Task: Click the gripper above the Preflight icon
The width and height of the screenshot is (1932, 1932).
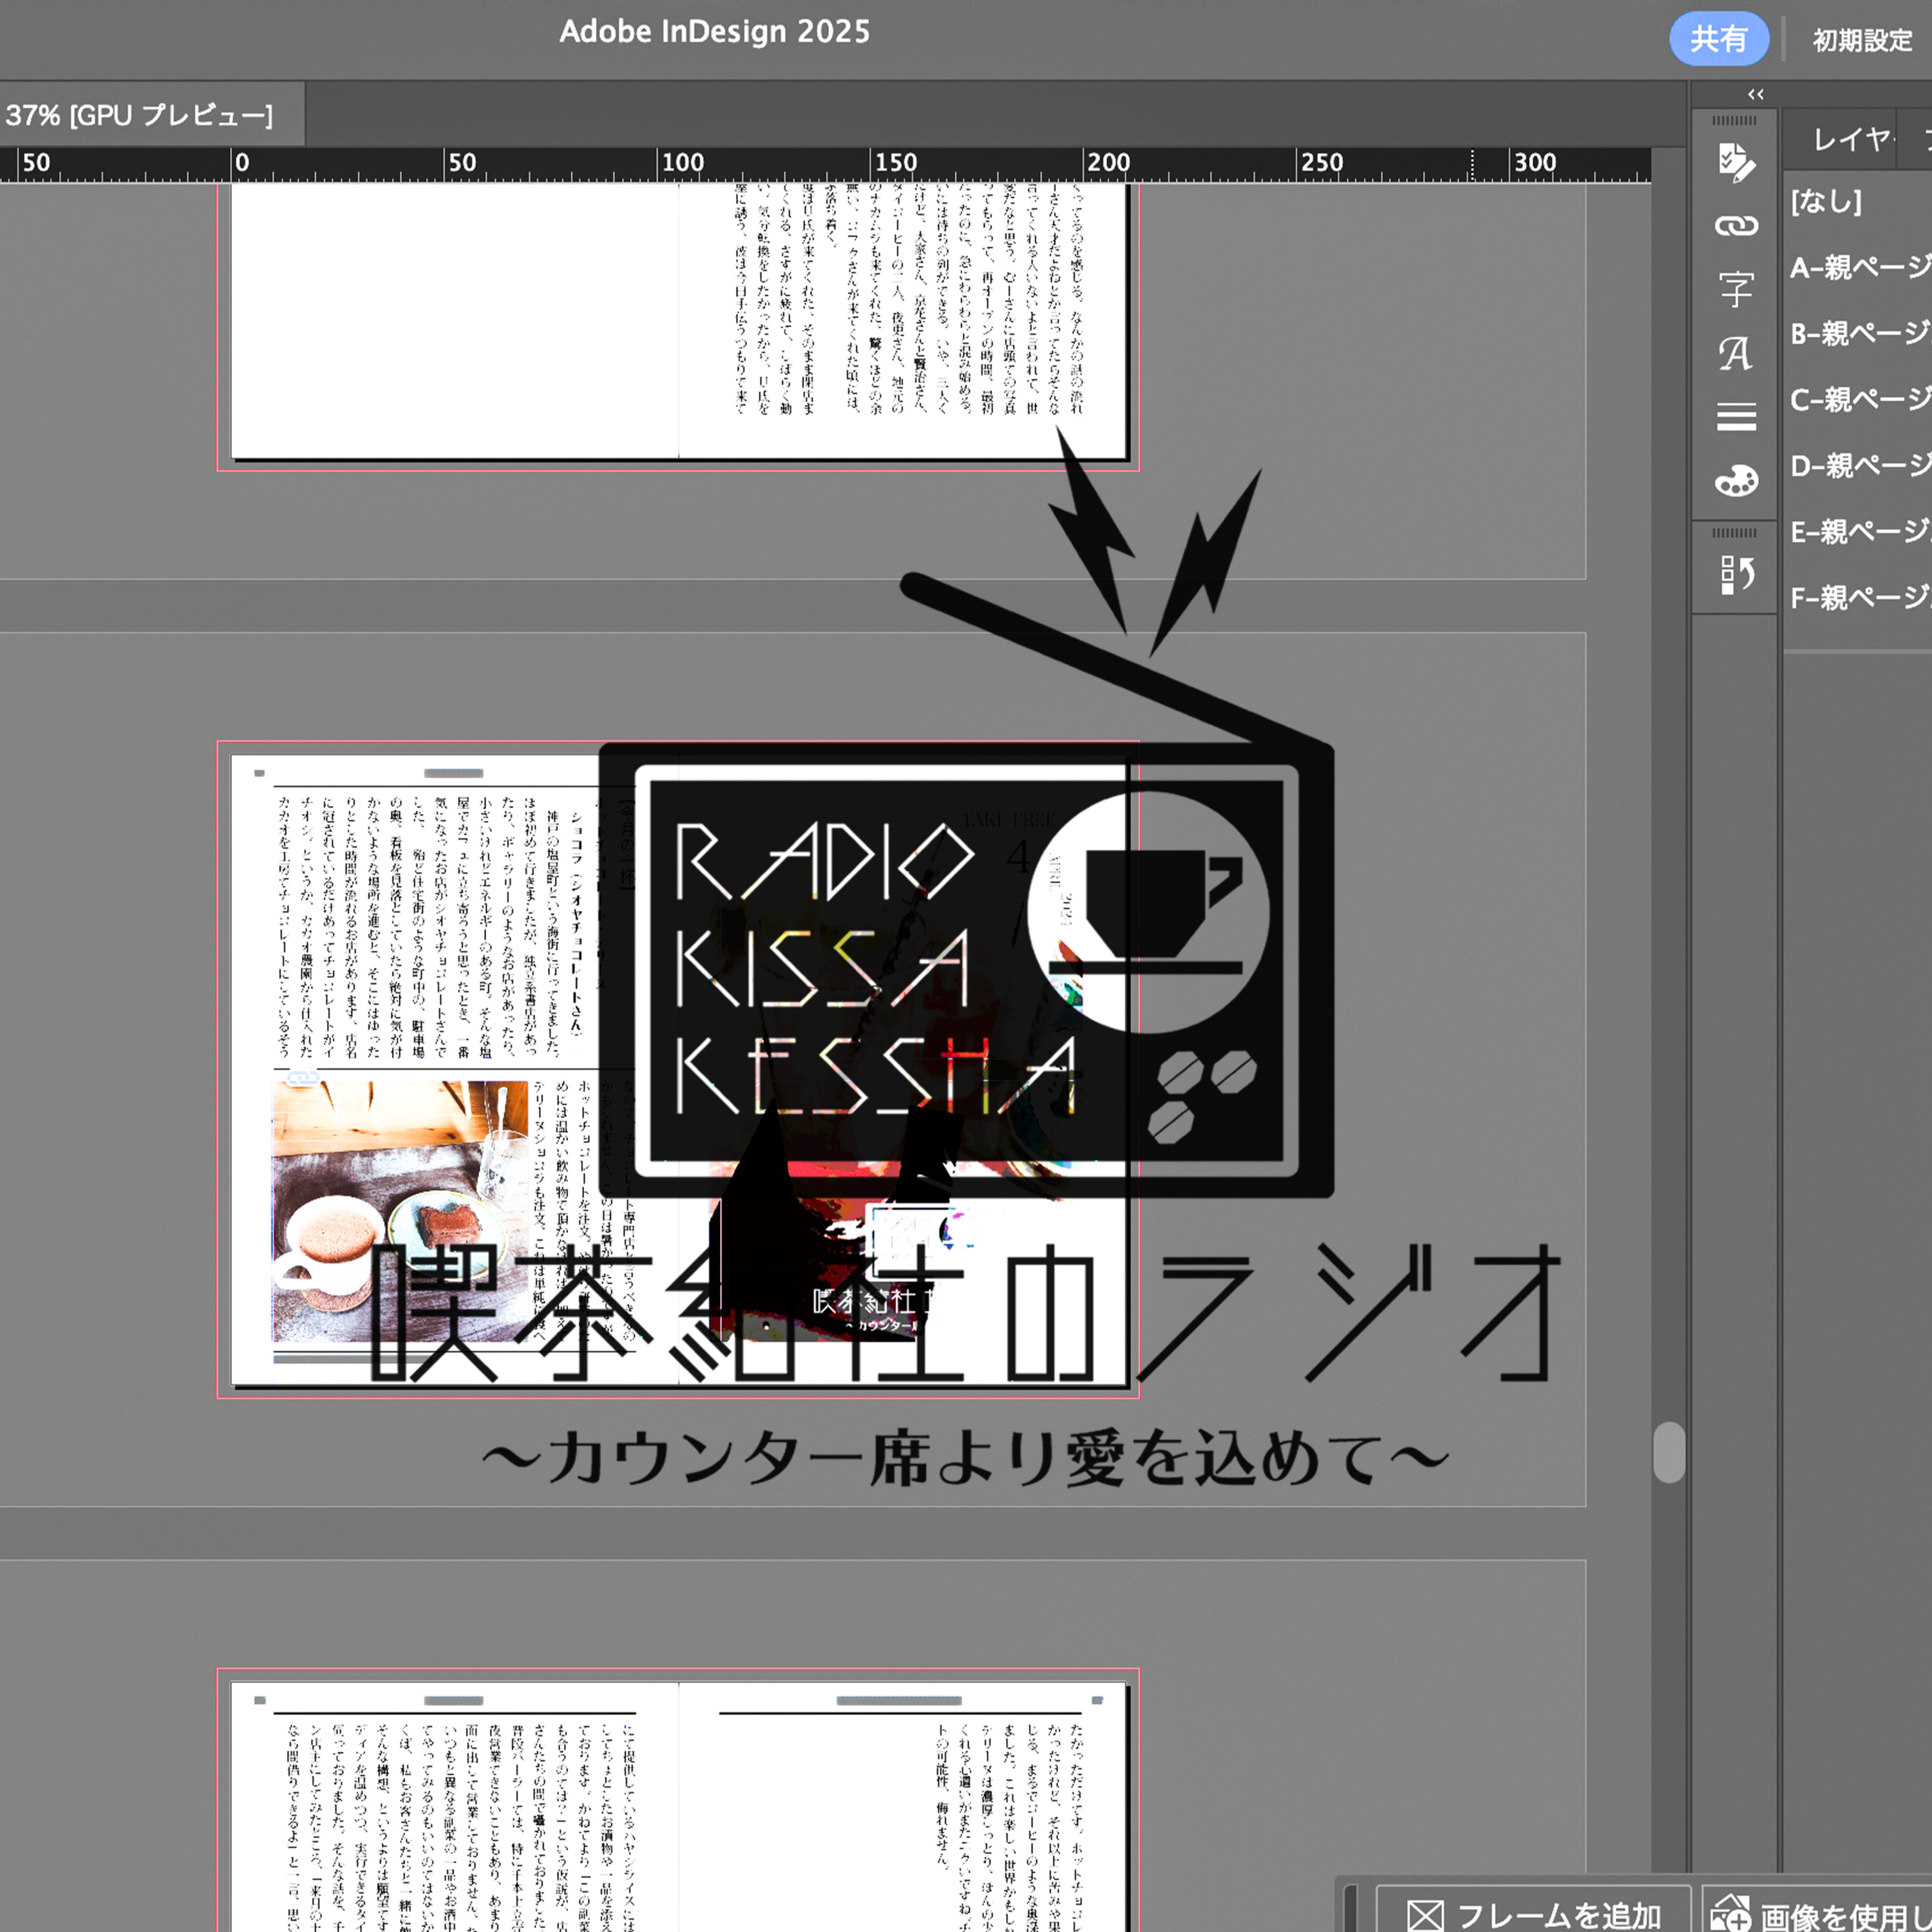Action: [x=1735, y=121]
